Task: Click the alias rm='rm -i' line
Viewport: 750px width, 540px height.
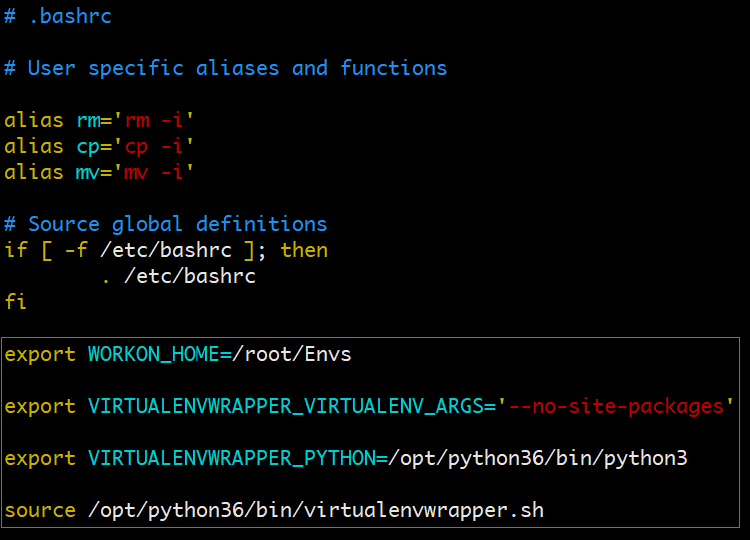Action: click(x=99, y=121)
